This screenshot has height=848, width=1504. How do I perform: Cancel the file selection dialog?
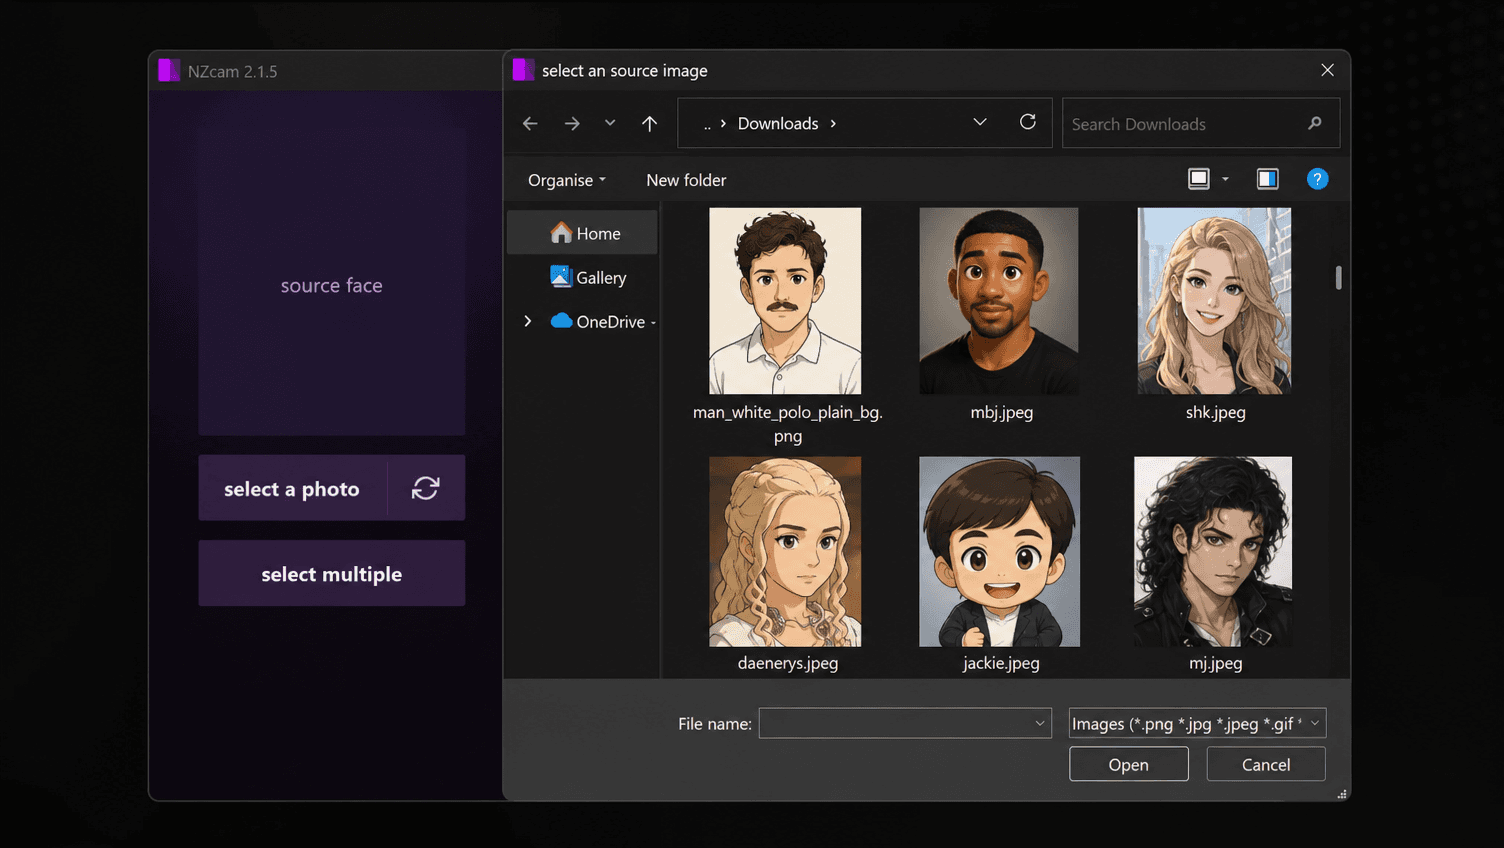(1266, 764)
